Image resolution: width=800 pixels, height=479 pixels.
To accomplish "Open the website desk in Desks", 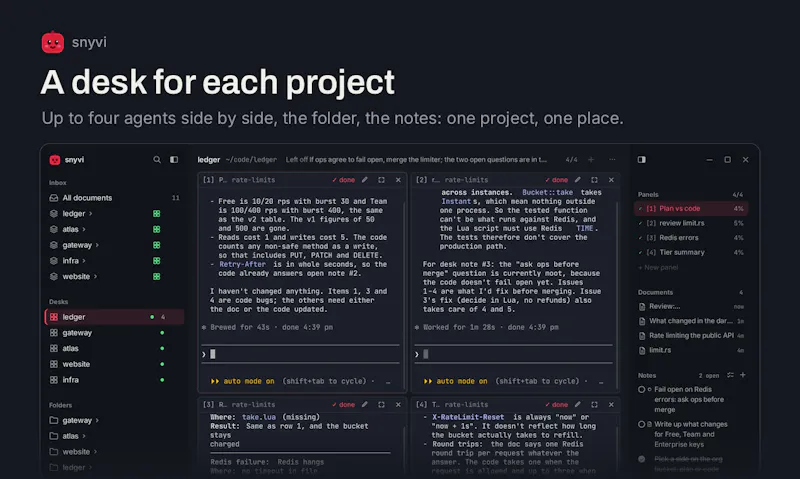I will point(114,364).
